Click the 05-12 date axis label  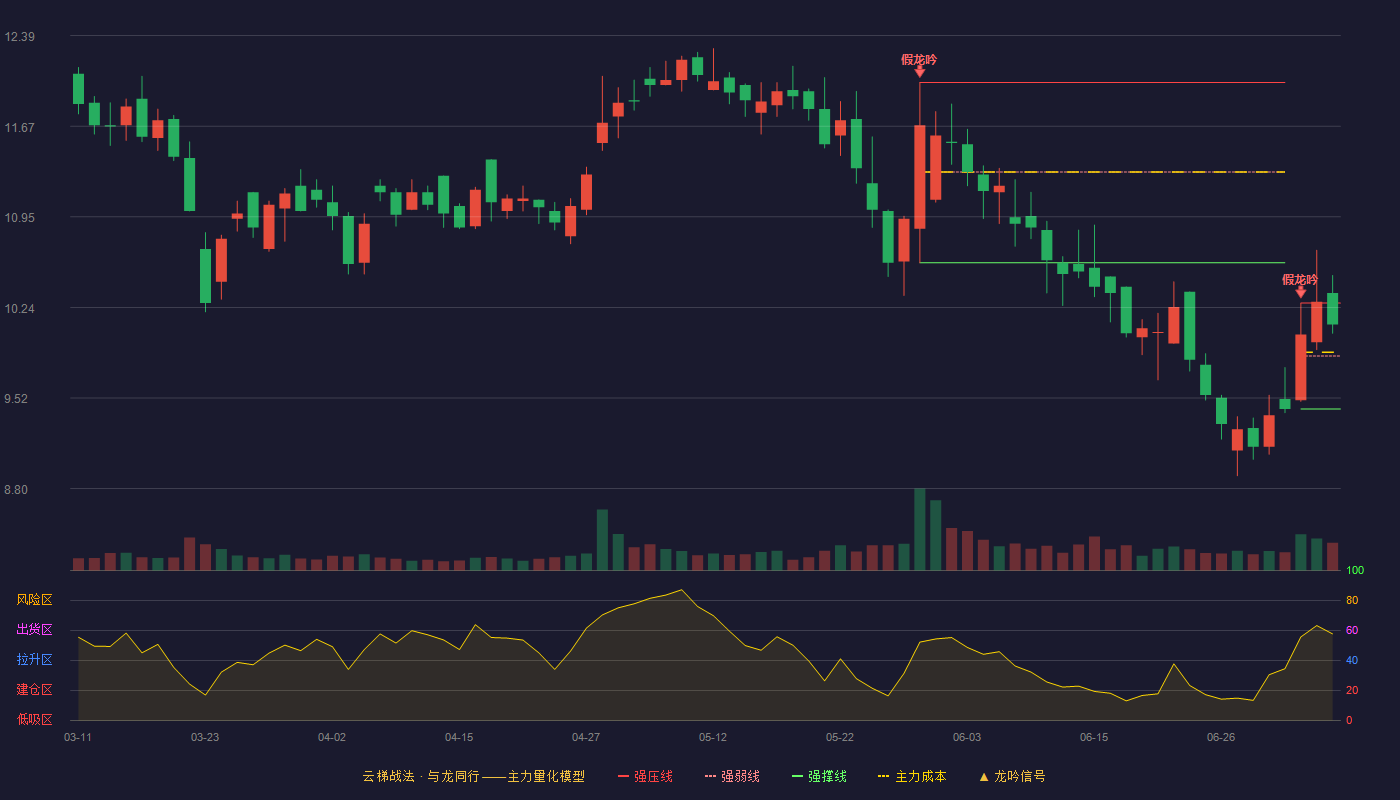click(x=713, y=737)
